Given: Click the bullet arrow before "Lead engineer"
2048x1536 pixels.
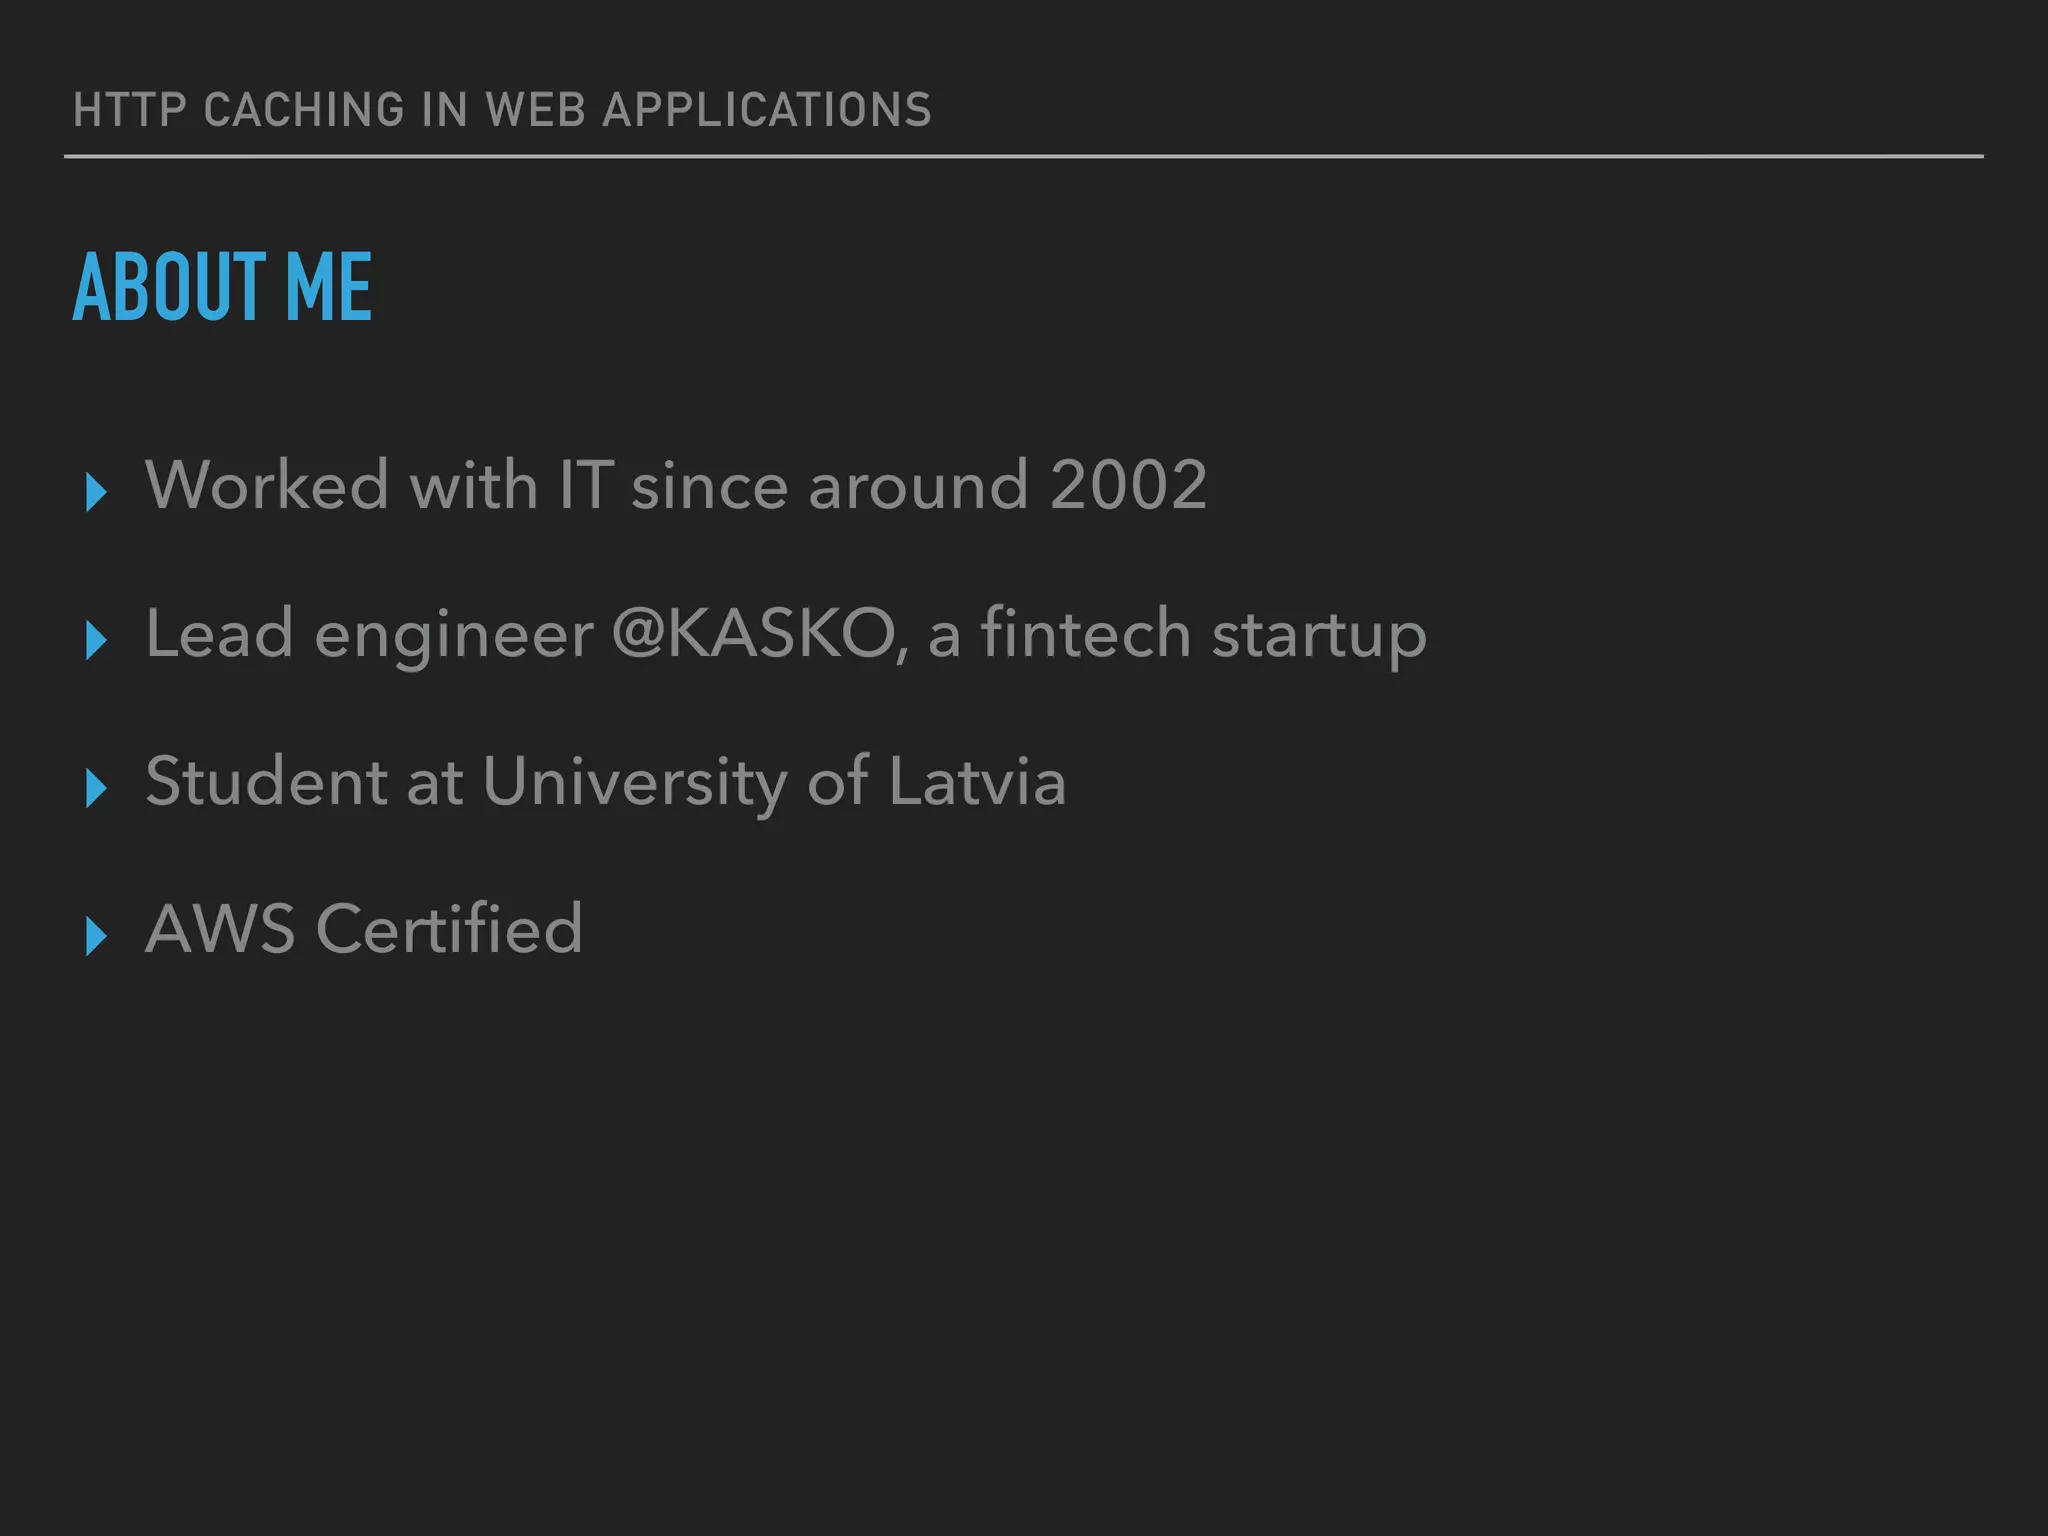Looking at the screenshot, I should [97, 640].
